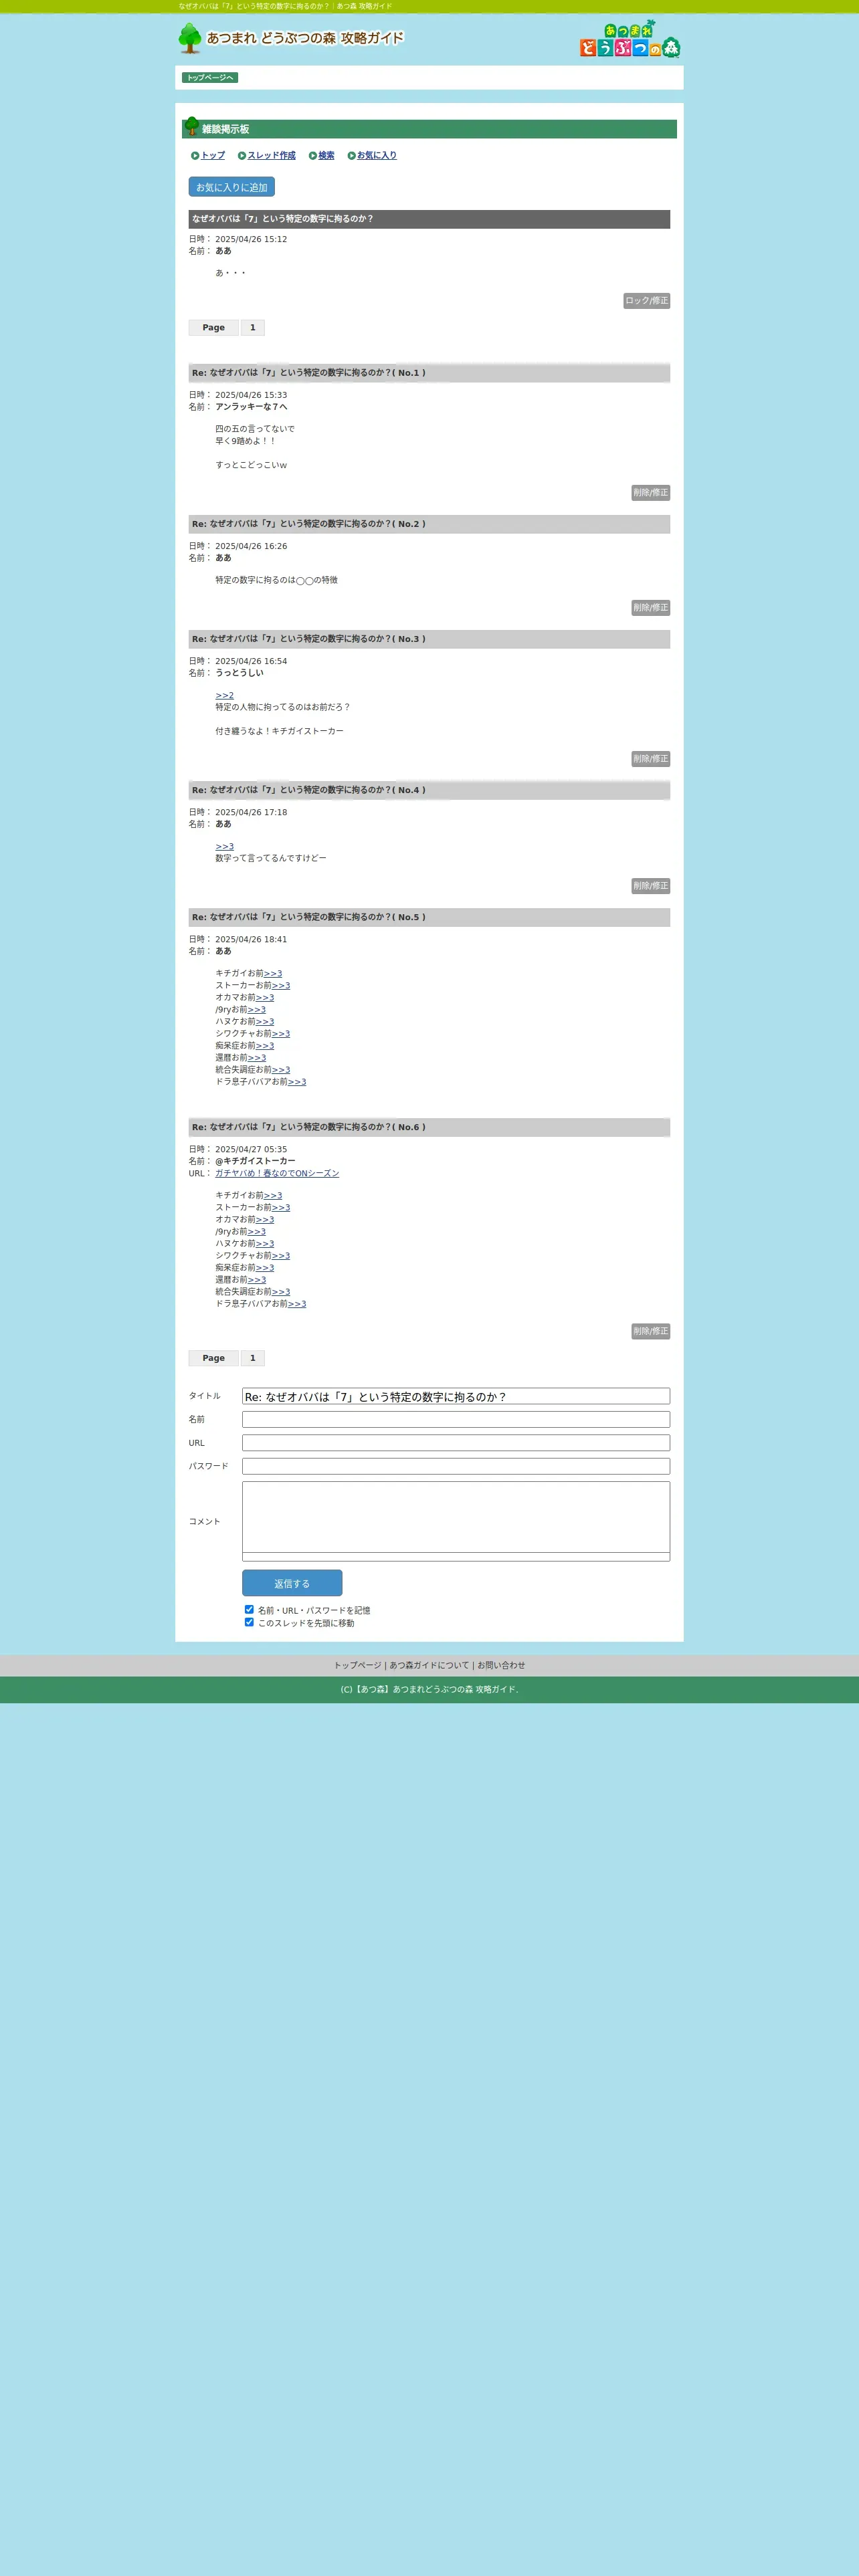This screenshot has height=2576, width=859.
Task: Open the お気に入り link
Action: pyautogui.click(x=377, y=156)
